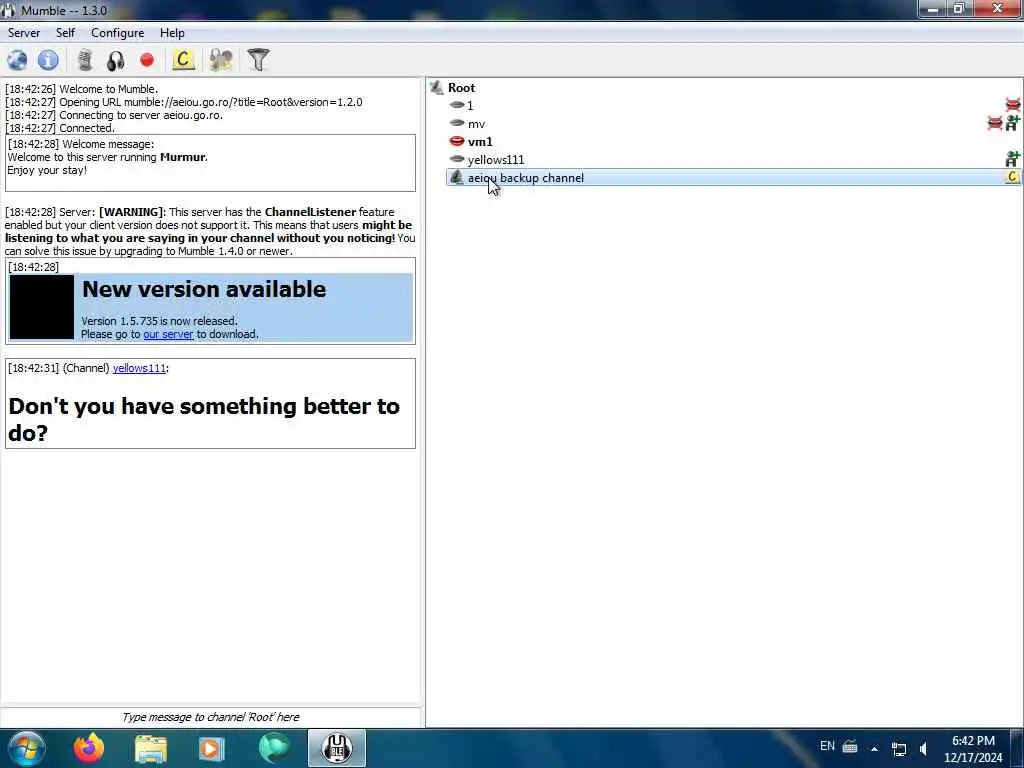Click the bold 'Murmur' word in welcome message

coord(182,157)
